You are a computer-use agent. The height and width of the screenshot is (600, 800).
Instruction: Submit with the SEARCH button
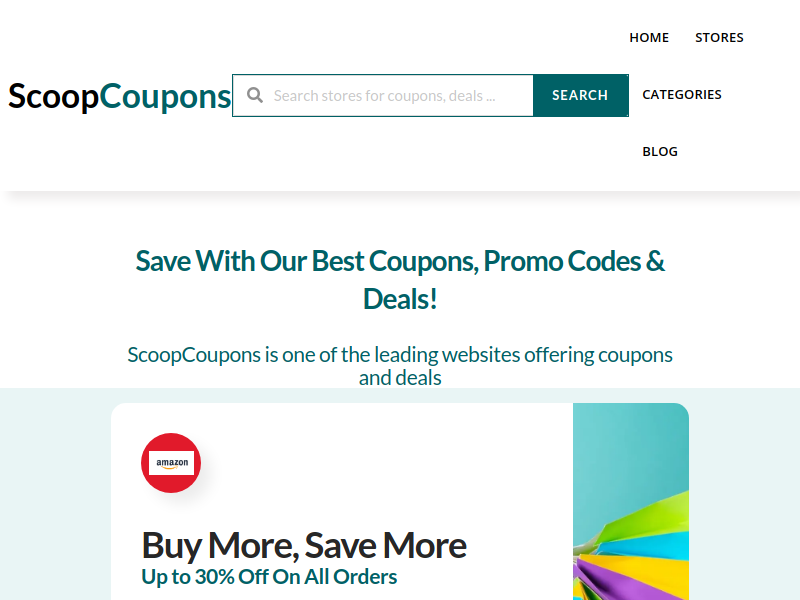pos(581,95)
